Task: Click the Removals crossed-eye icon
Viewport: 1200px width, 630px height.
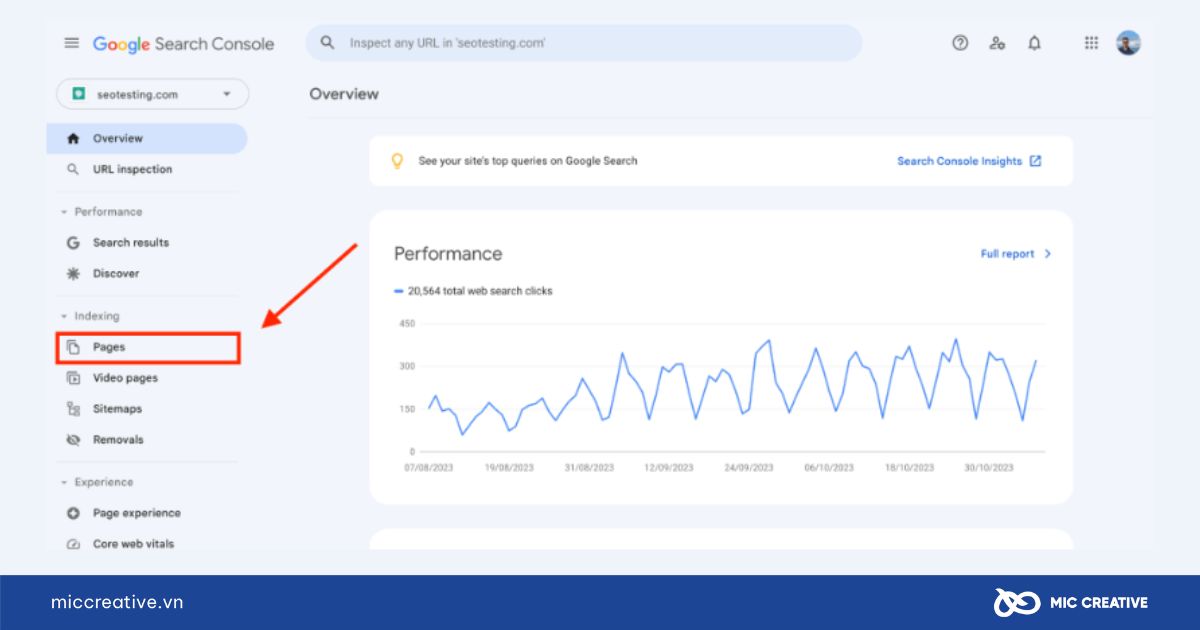Action: pyautogui.click(x=73, y=440)
